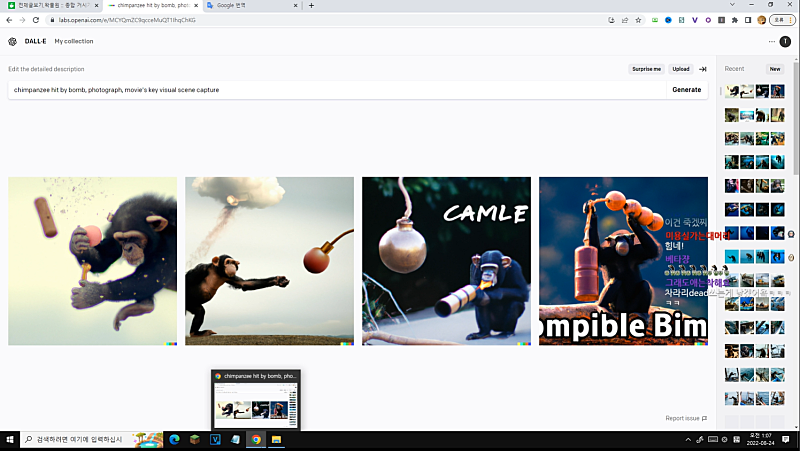The height and width of the screenshot is (451, 800).
Task: Click the Windows taskbar search box
Action: [x=92, y=439]
